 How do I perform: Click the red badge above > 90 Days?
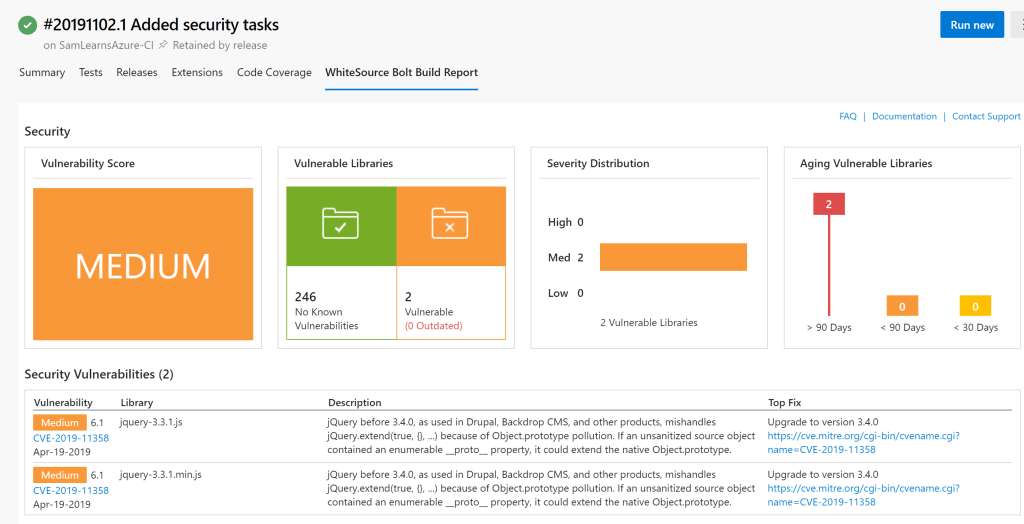[x=829, y=204]
